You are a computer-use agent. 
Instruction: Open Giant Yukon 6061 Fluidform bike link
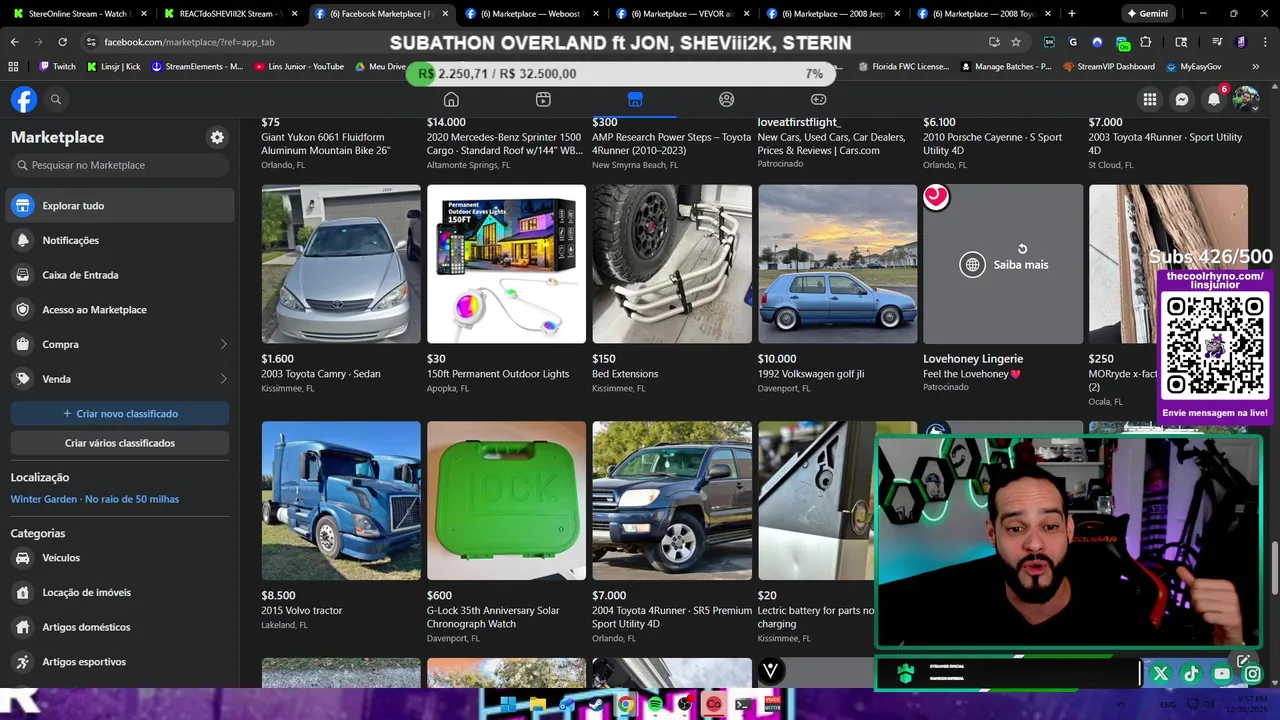(326, 144)
